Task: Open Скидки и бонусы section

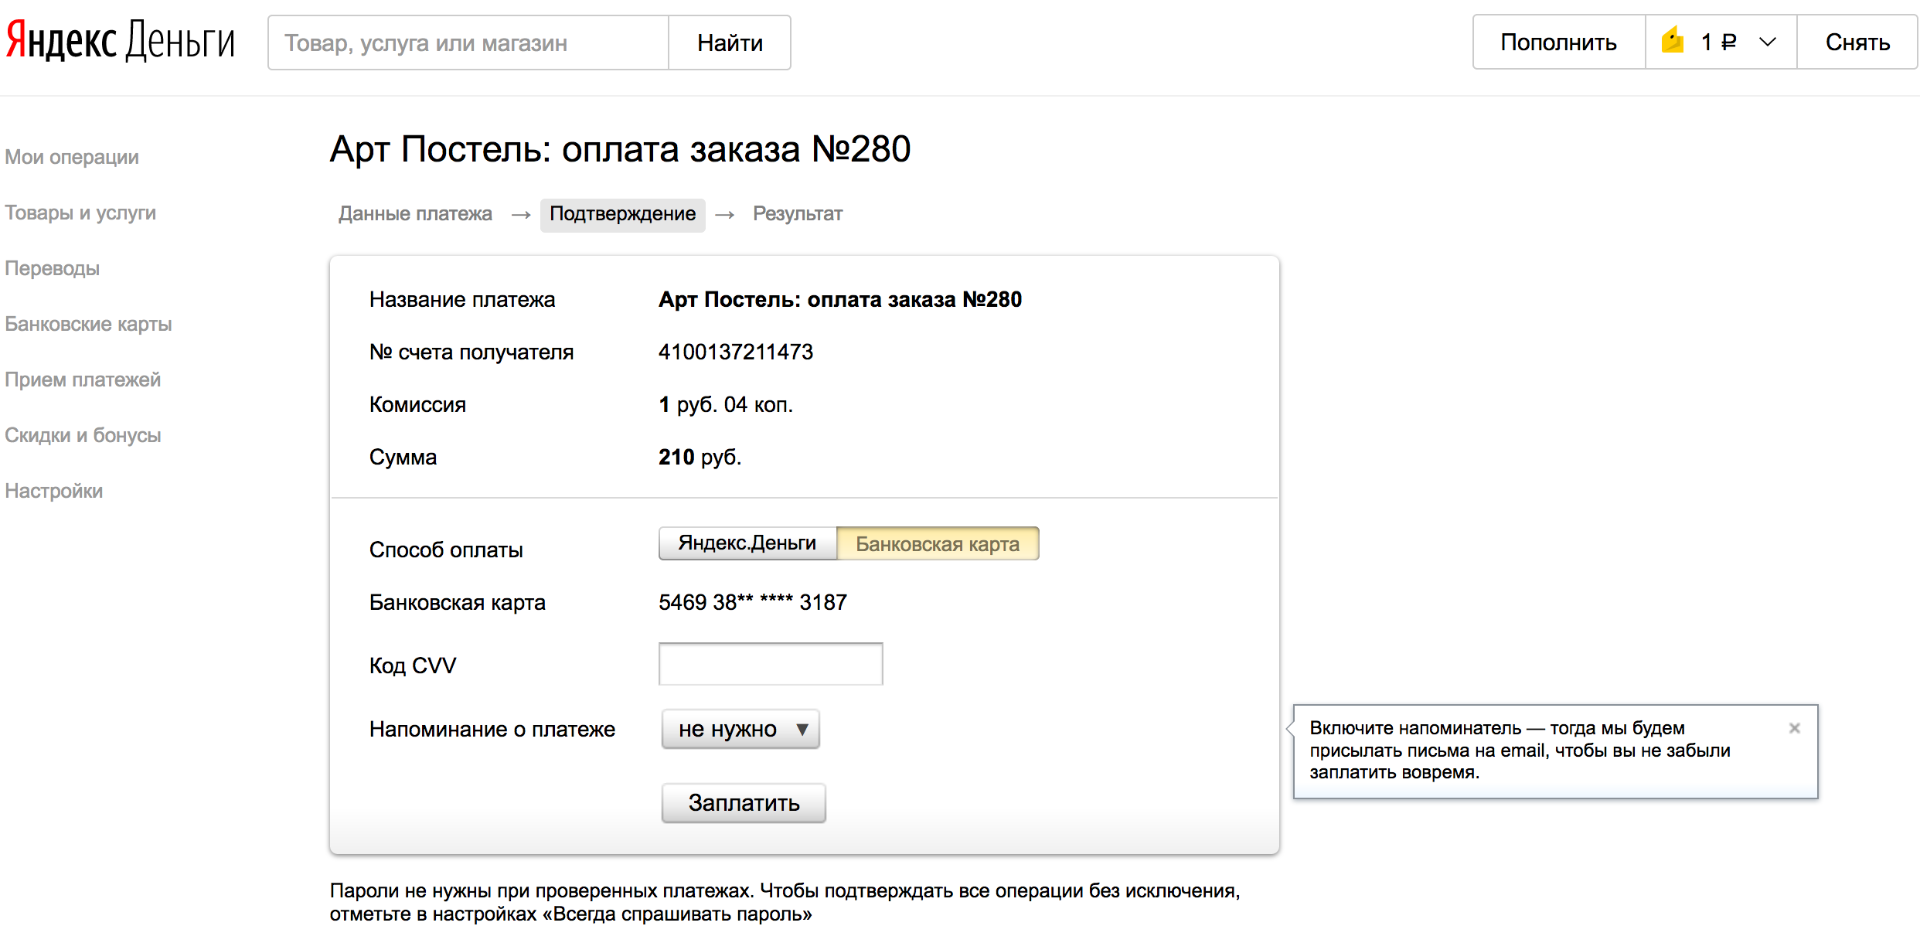Action: (x=83, y=435)
